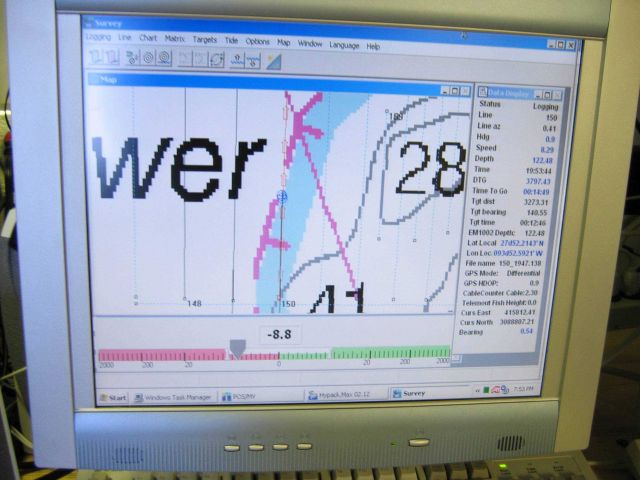Click the small multi-target toolbar icon
Image resolution: width=640 pixels, height=480 pixels.
(132, 58)
